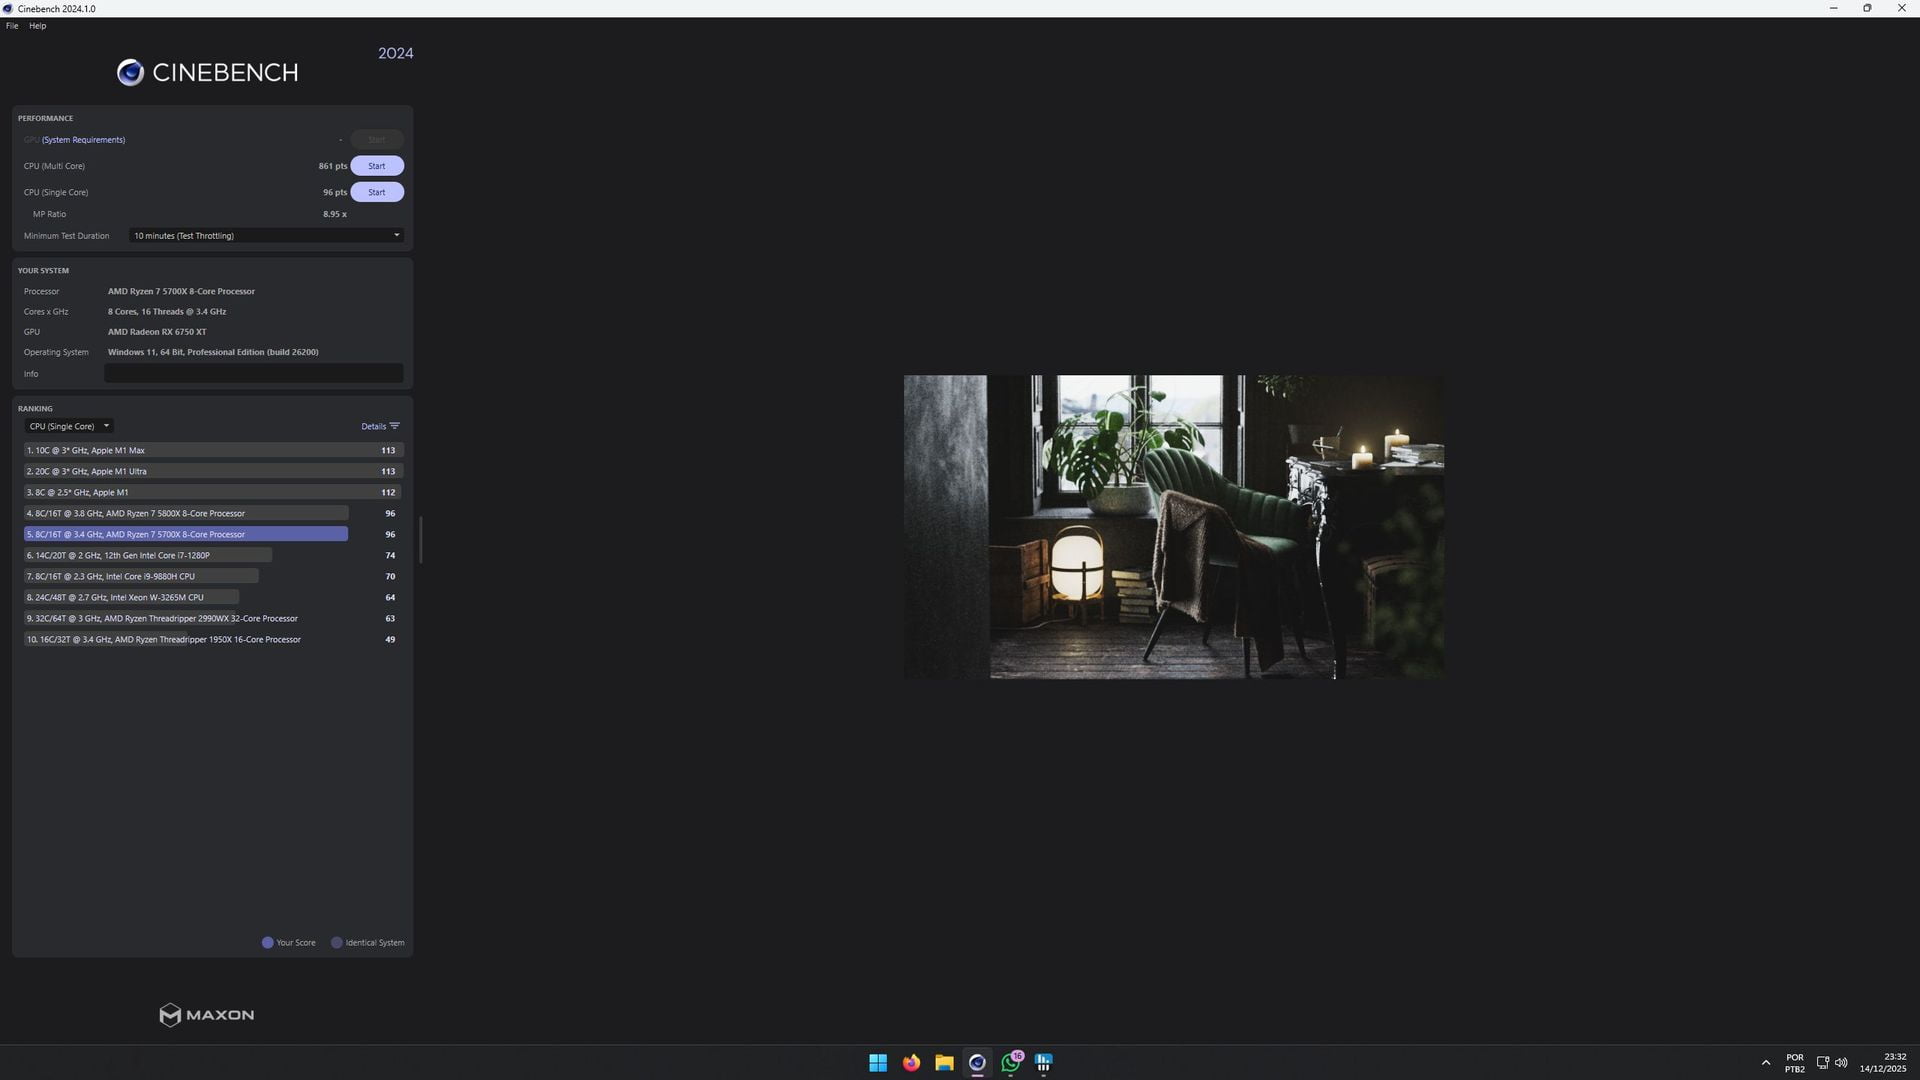Image resolution: width=1920 pixels, height=1080 pixels.
Task: Select the Apple M1 Ultra ranking row
Action: click(213, 471)
